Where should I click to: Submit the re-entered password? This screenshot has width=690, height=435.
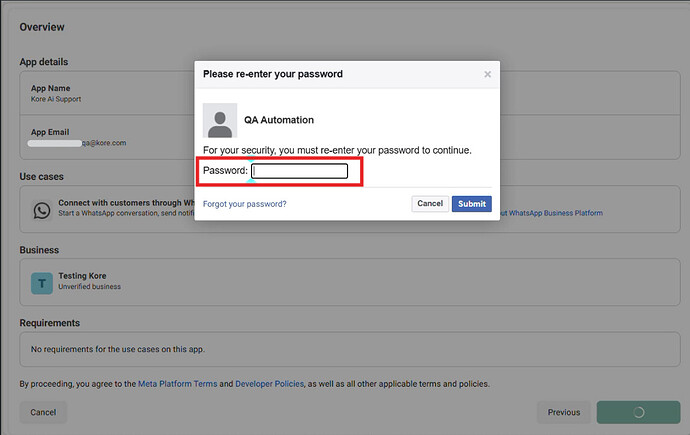pos(471,204)
